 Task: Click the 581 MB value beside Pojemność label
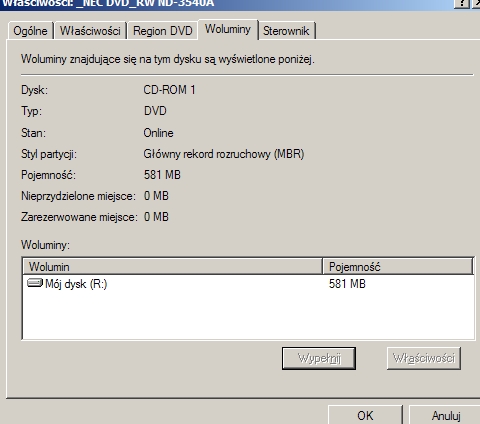[x=162, y=175]
